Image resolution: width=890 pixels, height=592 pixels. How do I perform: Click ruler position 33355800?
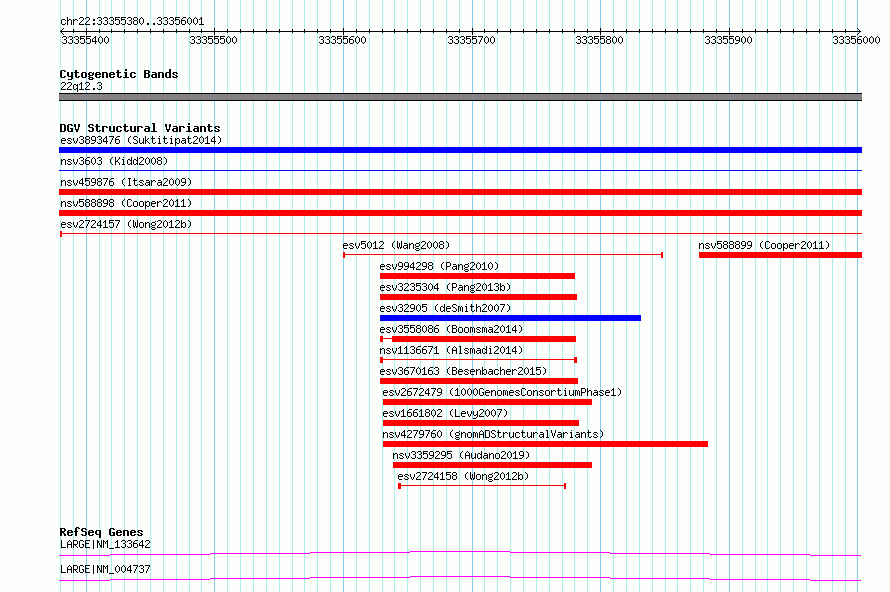[x=599, y=40]
